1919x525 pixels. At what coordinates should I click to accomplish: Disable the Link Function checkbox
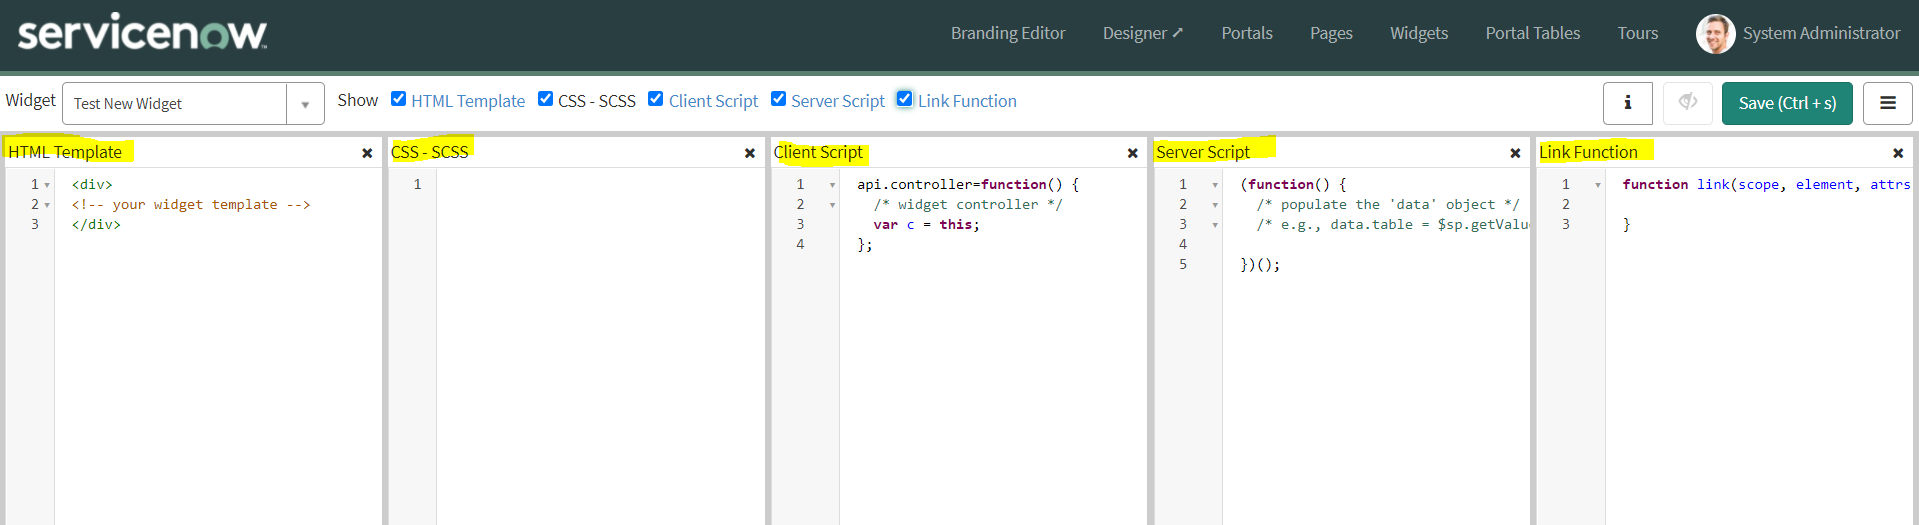pos(904,99)
